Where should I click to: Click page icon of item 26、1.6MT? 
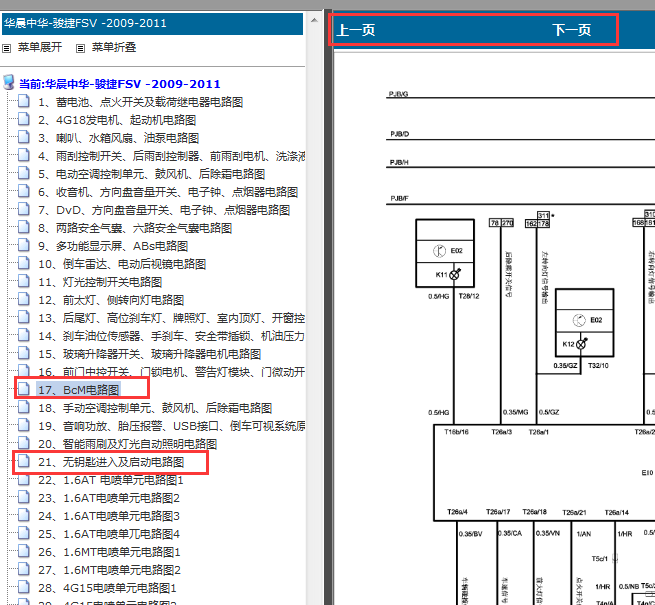tap(24, 551)
